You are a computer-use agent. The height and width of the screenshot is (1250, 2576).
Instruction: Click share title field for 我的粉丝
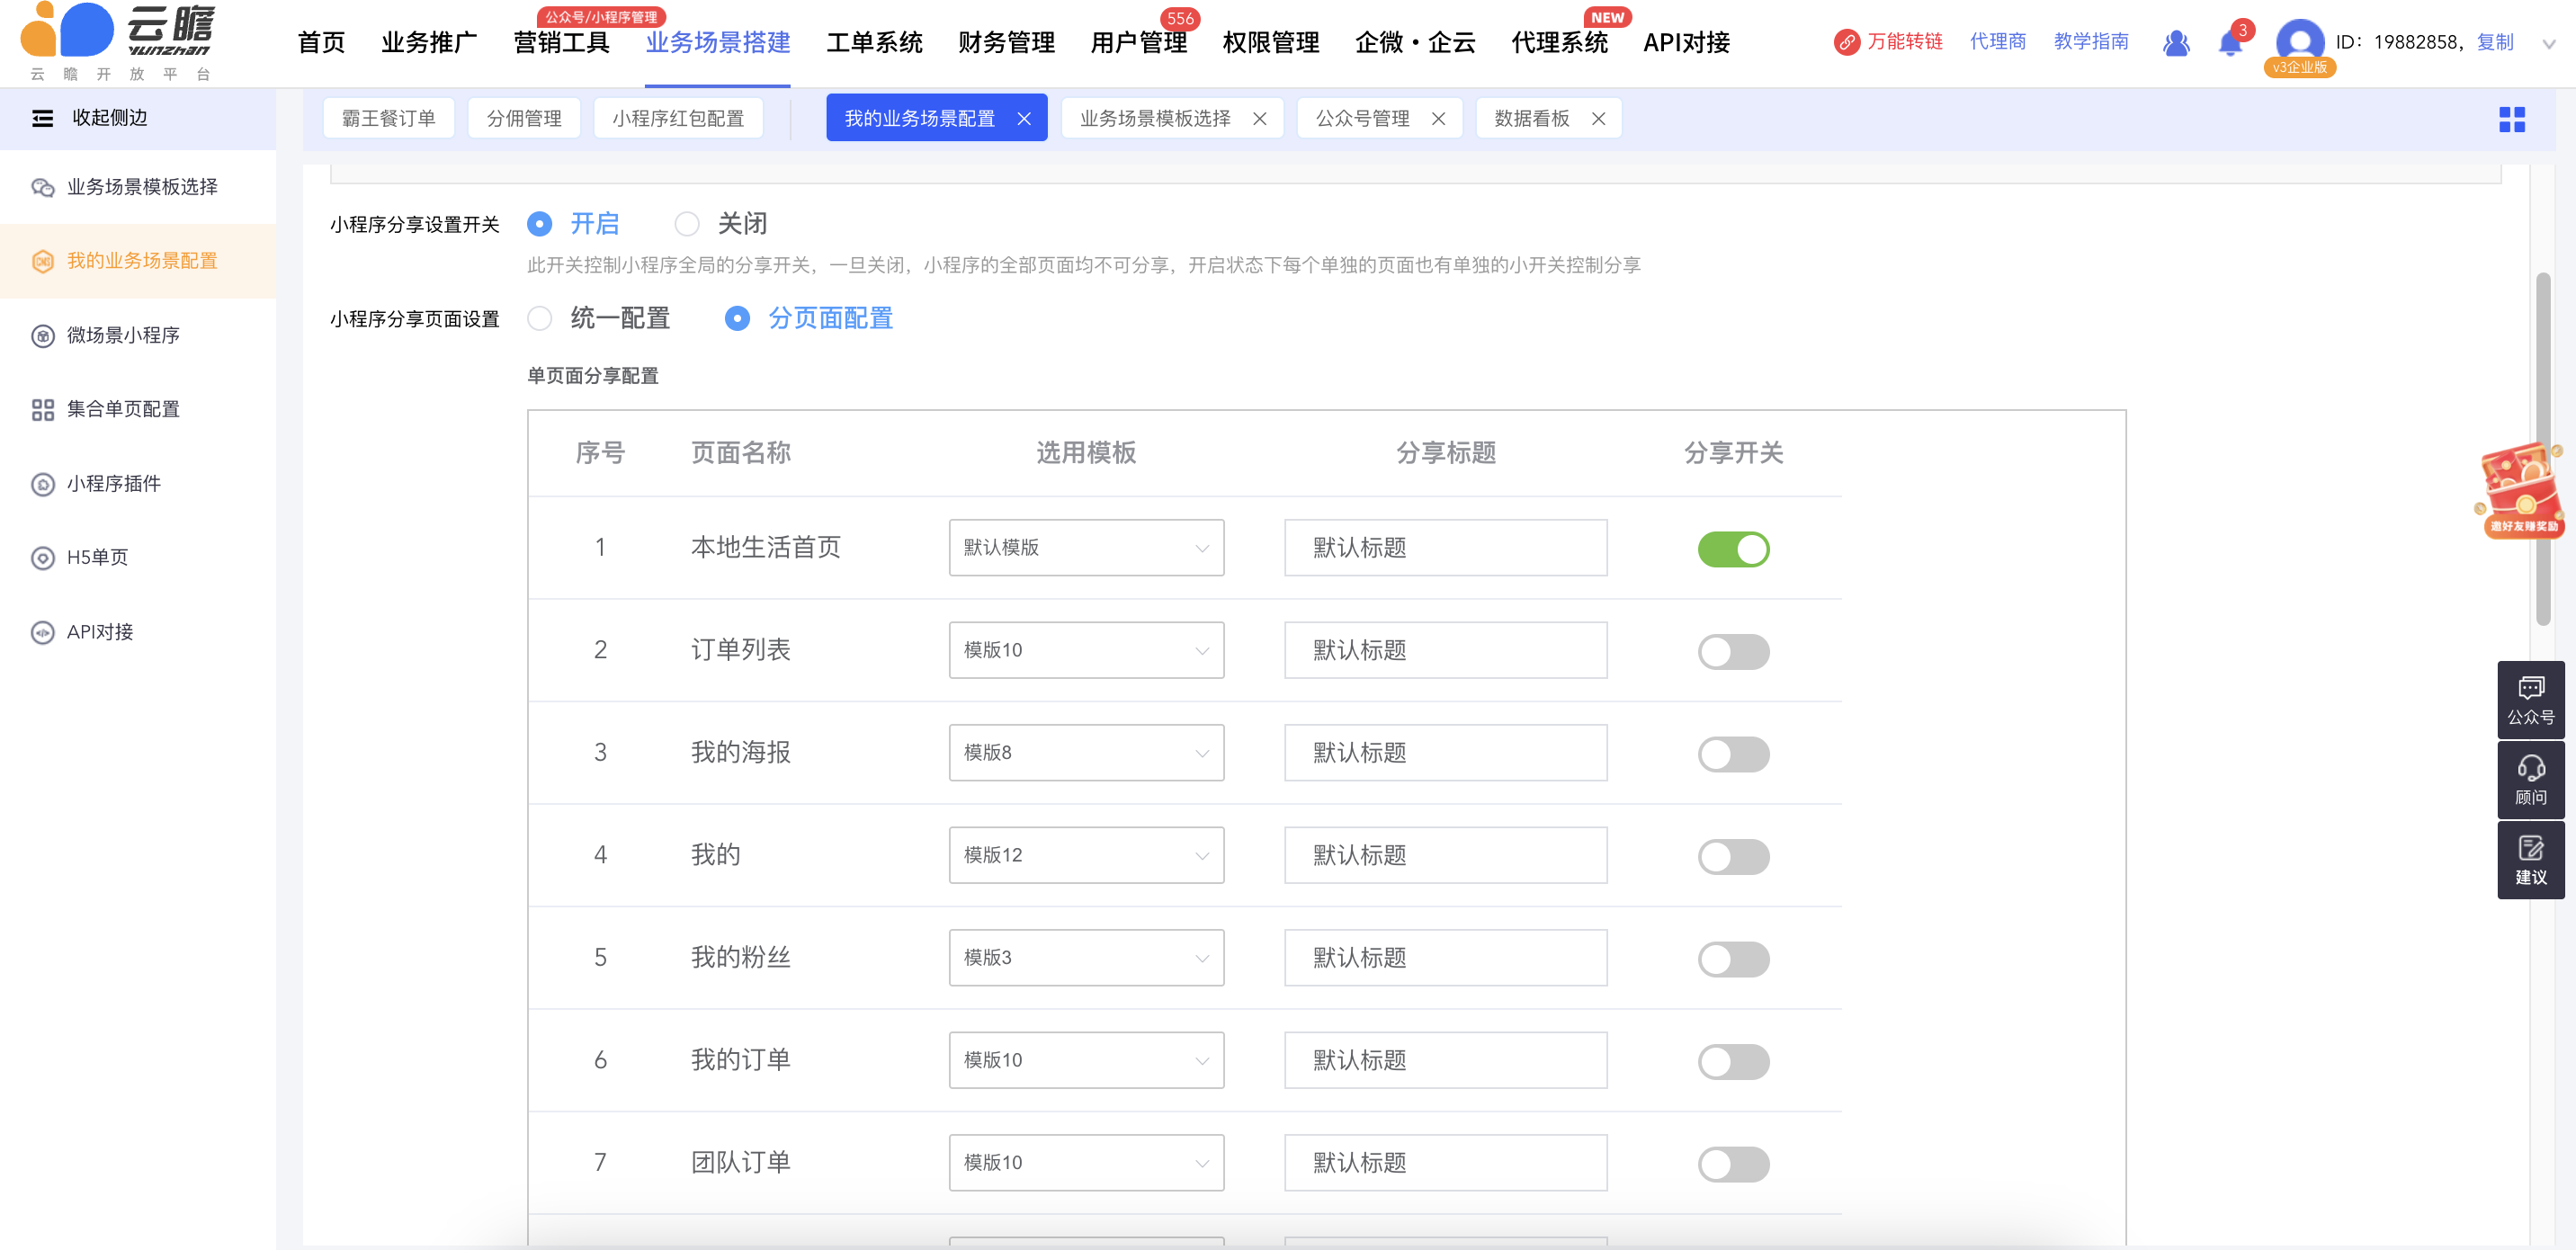tap(1445, 958)
